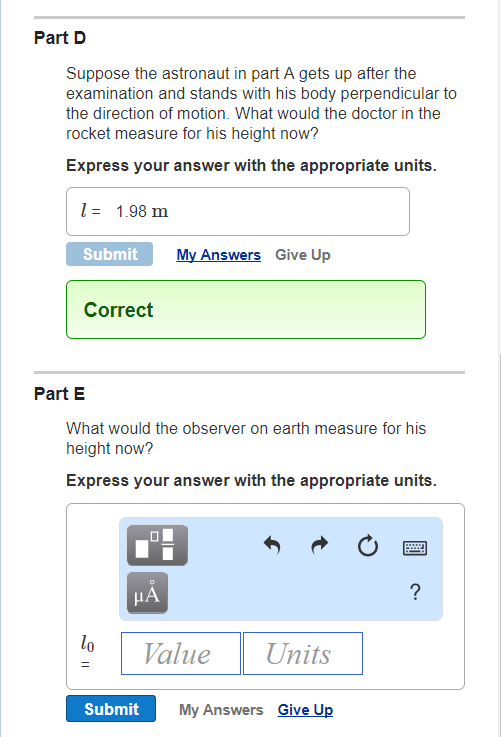Click Give Up text in Part D
Image resolution: width=501 pixels, height=737 pixels.
coord(303,255)
